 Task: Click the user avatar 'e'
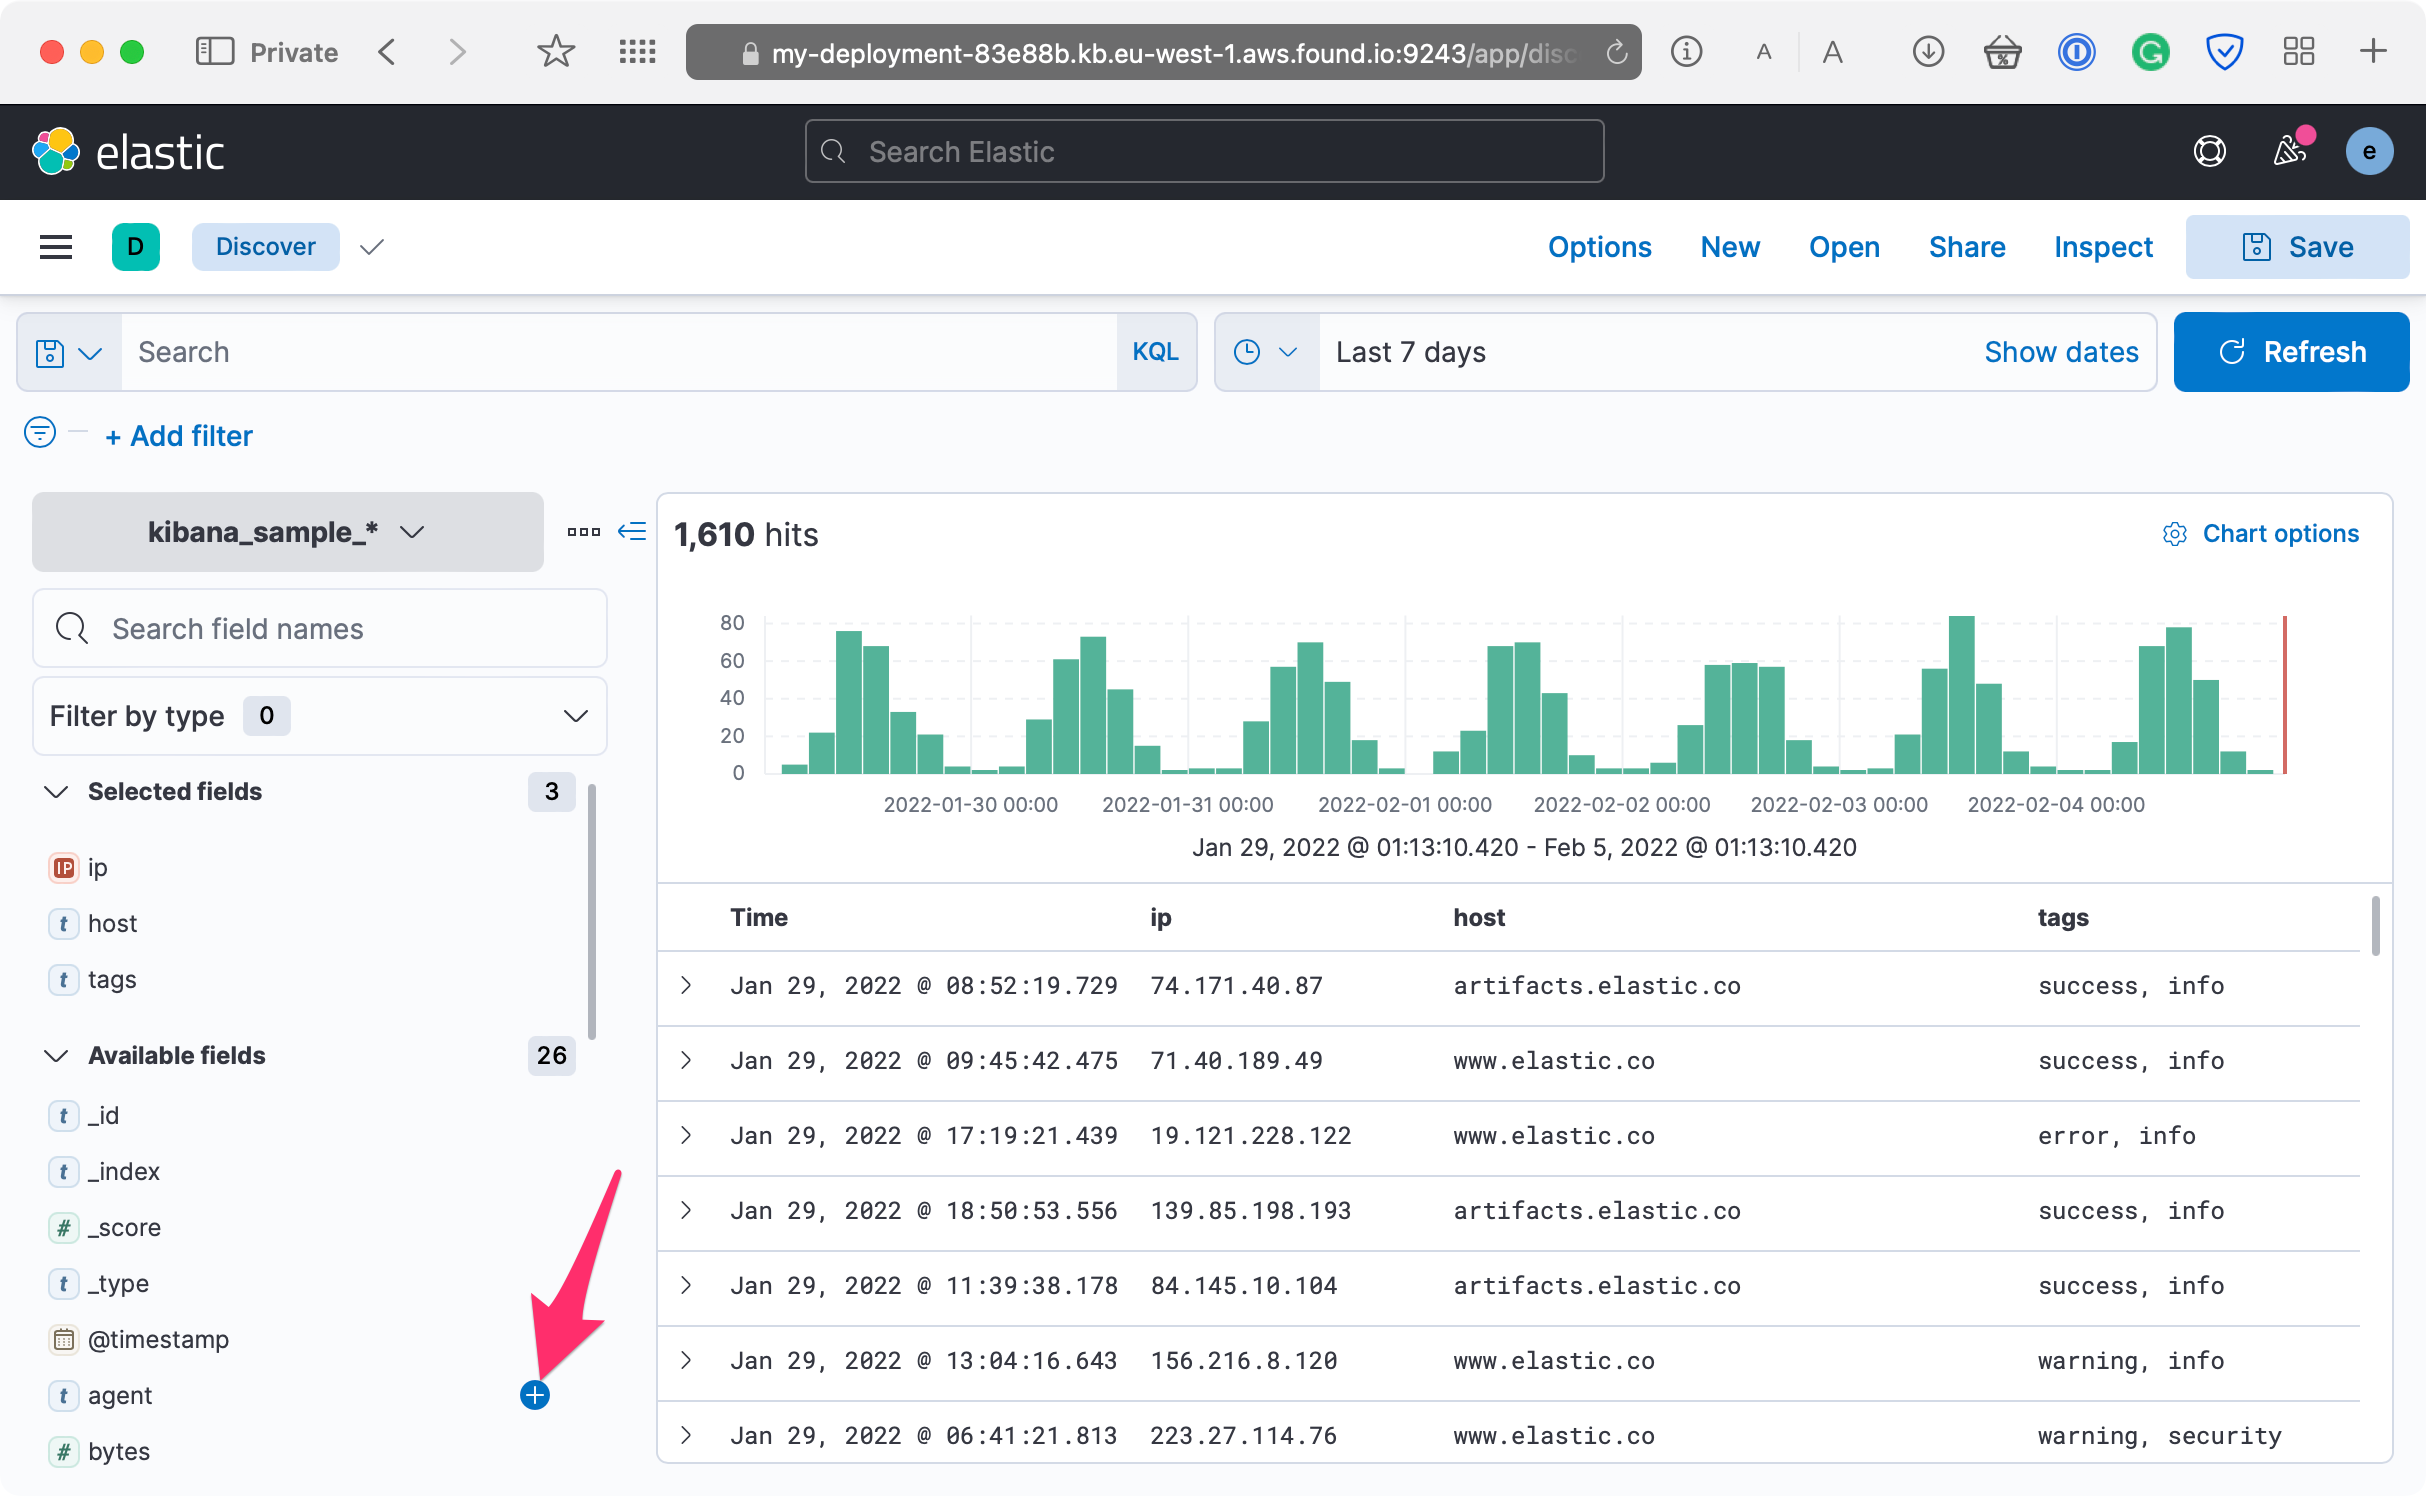click(2369, 151)
